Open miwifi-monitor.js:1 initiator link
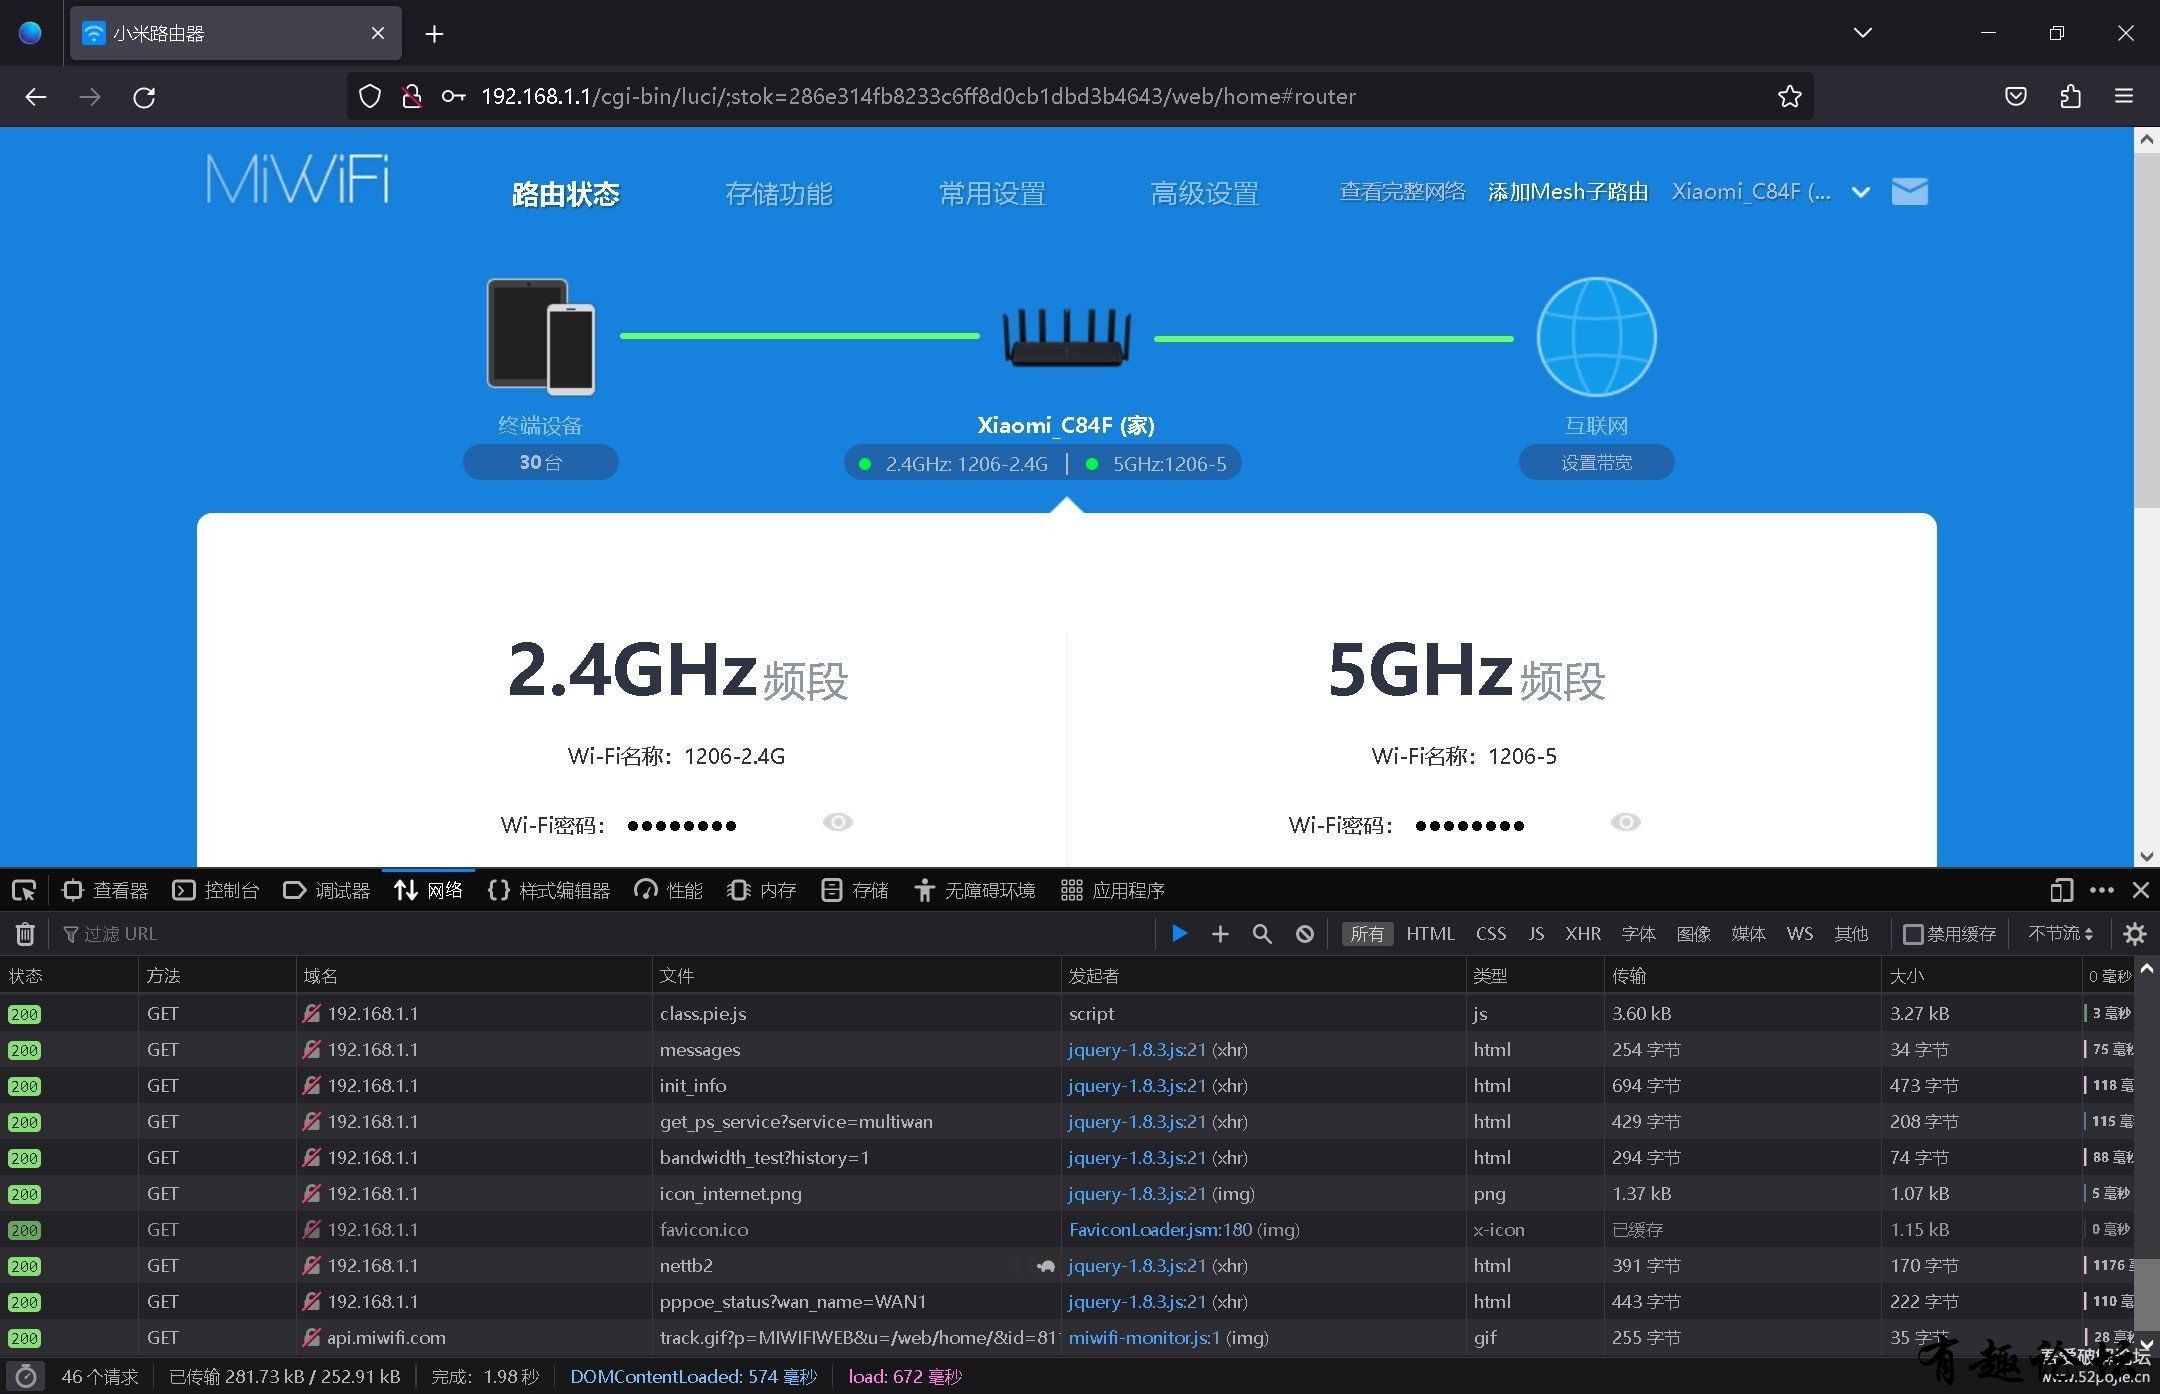 point(1144,1337)
